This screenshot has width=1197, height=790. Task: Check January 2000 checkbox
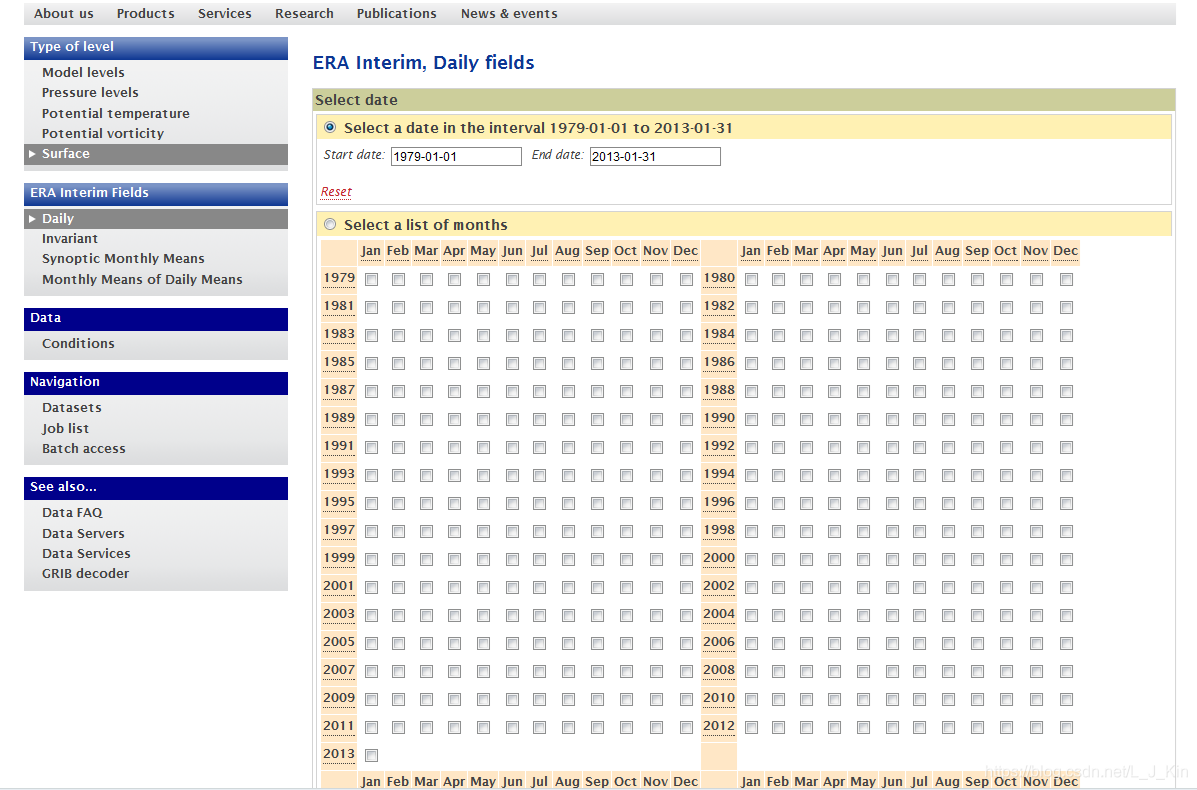[x=751, y=559]
